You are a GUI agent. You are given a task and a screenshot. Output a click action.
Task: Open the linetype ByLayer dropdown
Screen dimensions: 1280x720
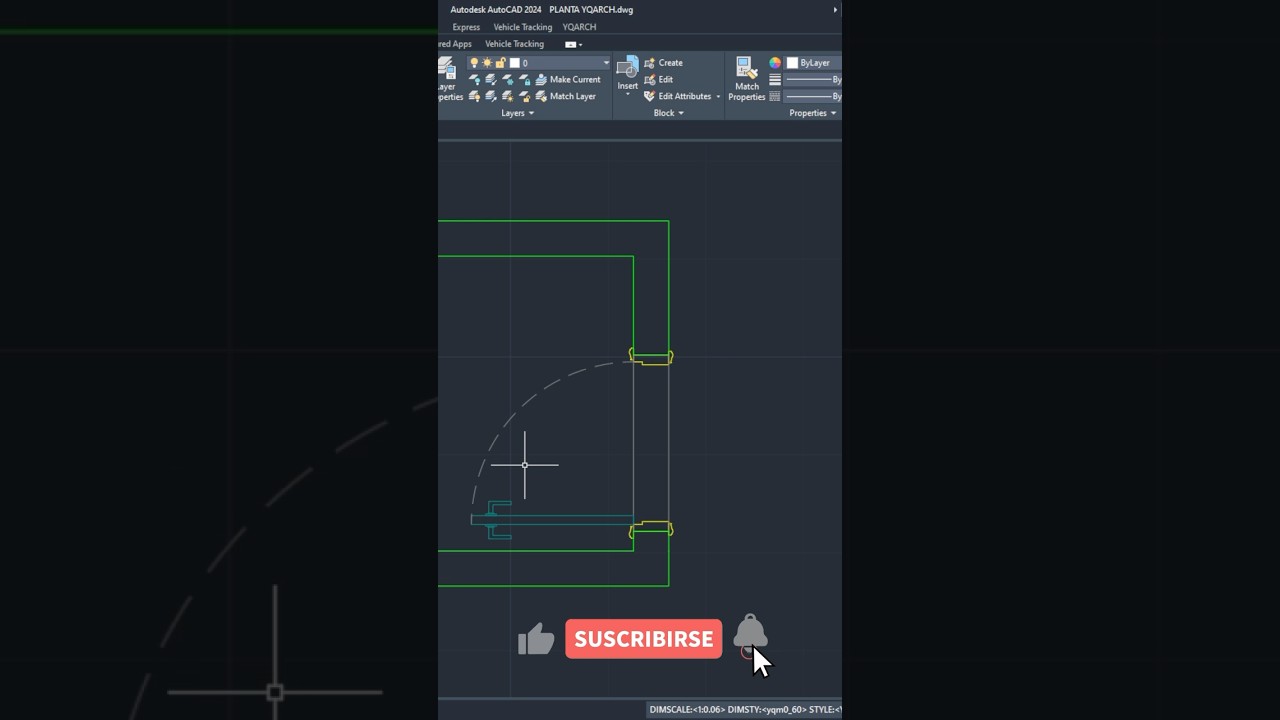click(814, 97)
